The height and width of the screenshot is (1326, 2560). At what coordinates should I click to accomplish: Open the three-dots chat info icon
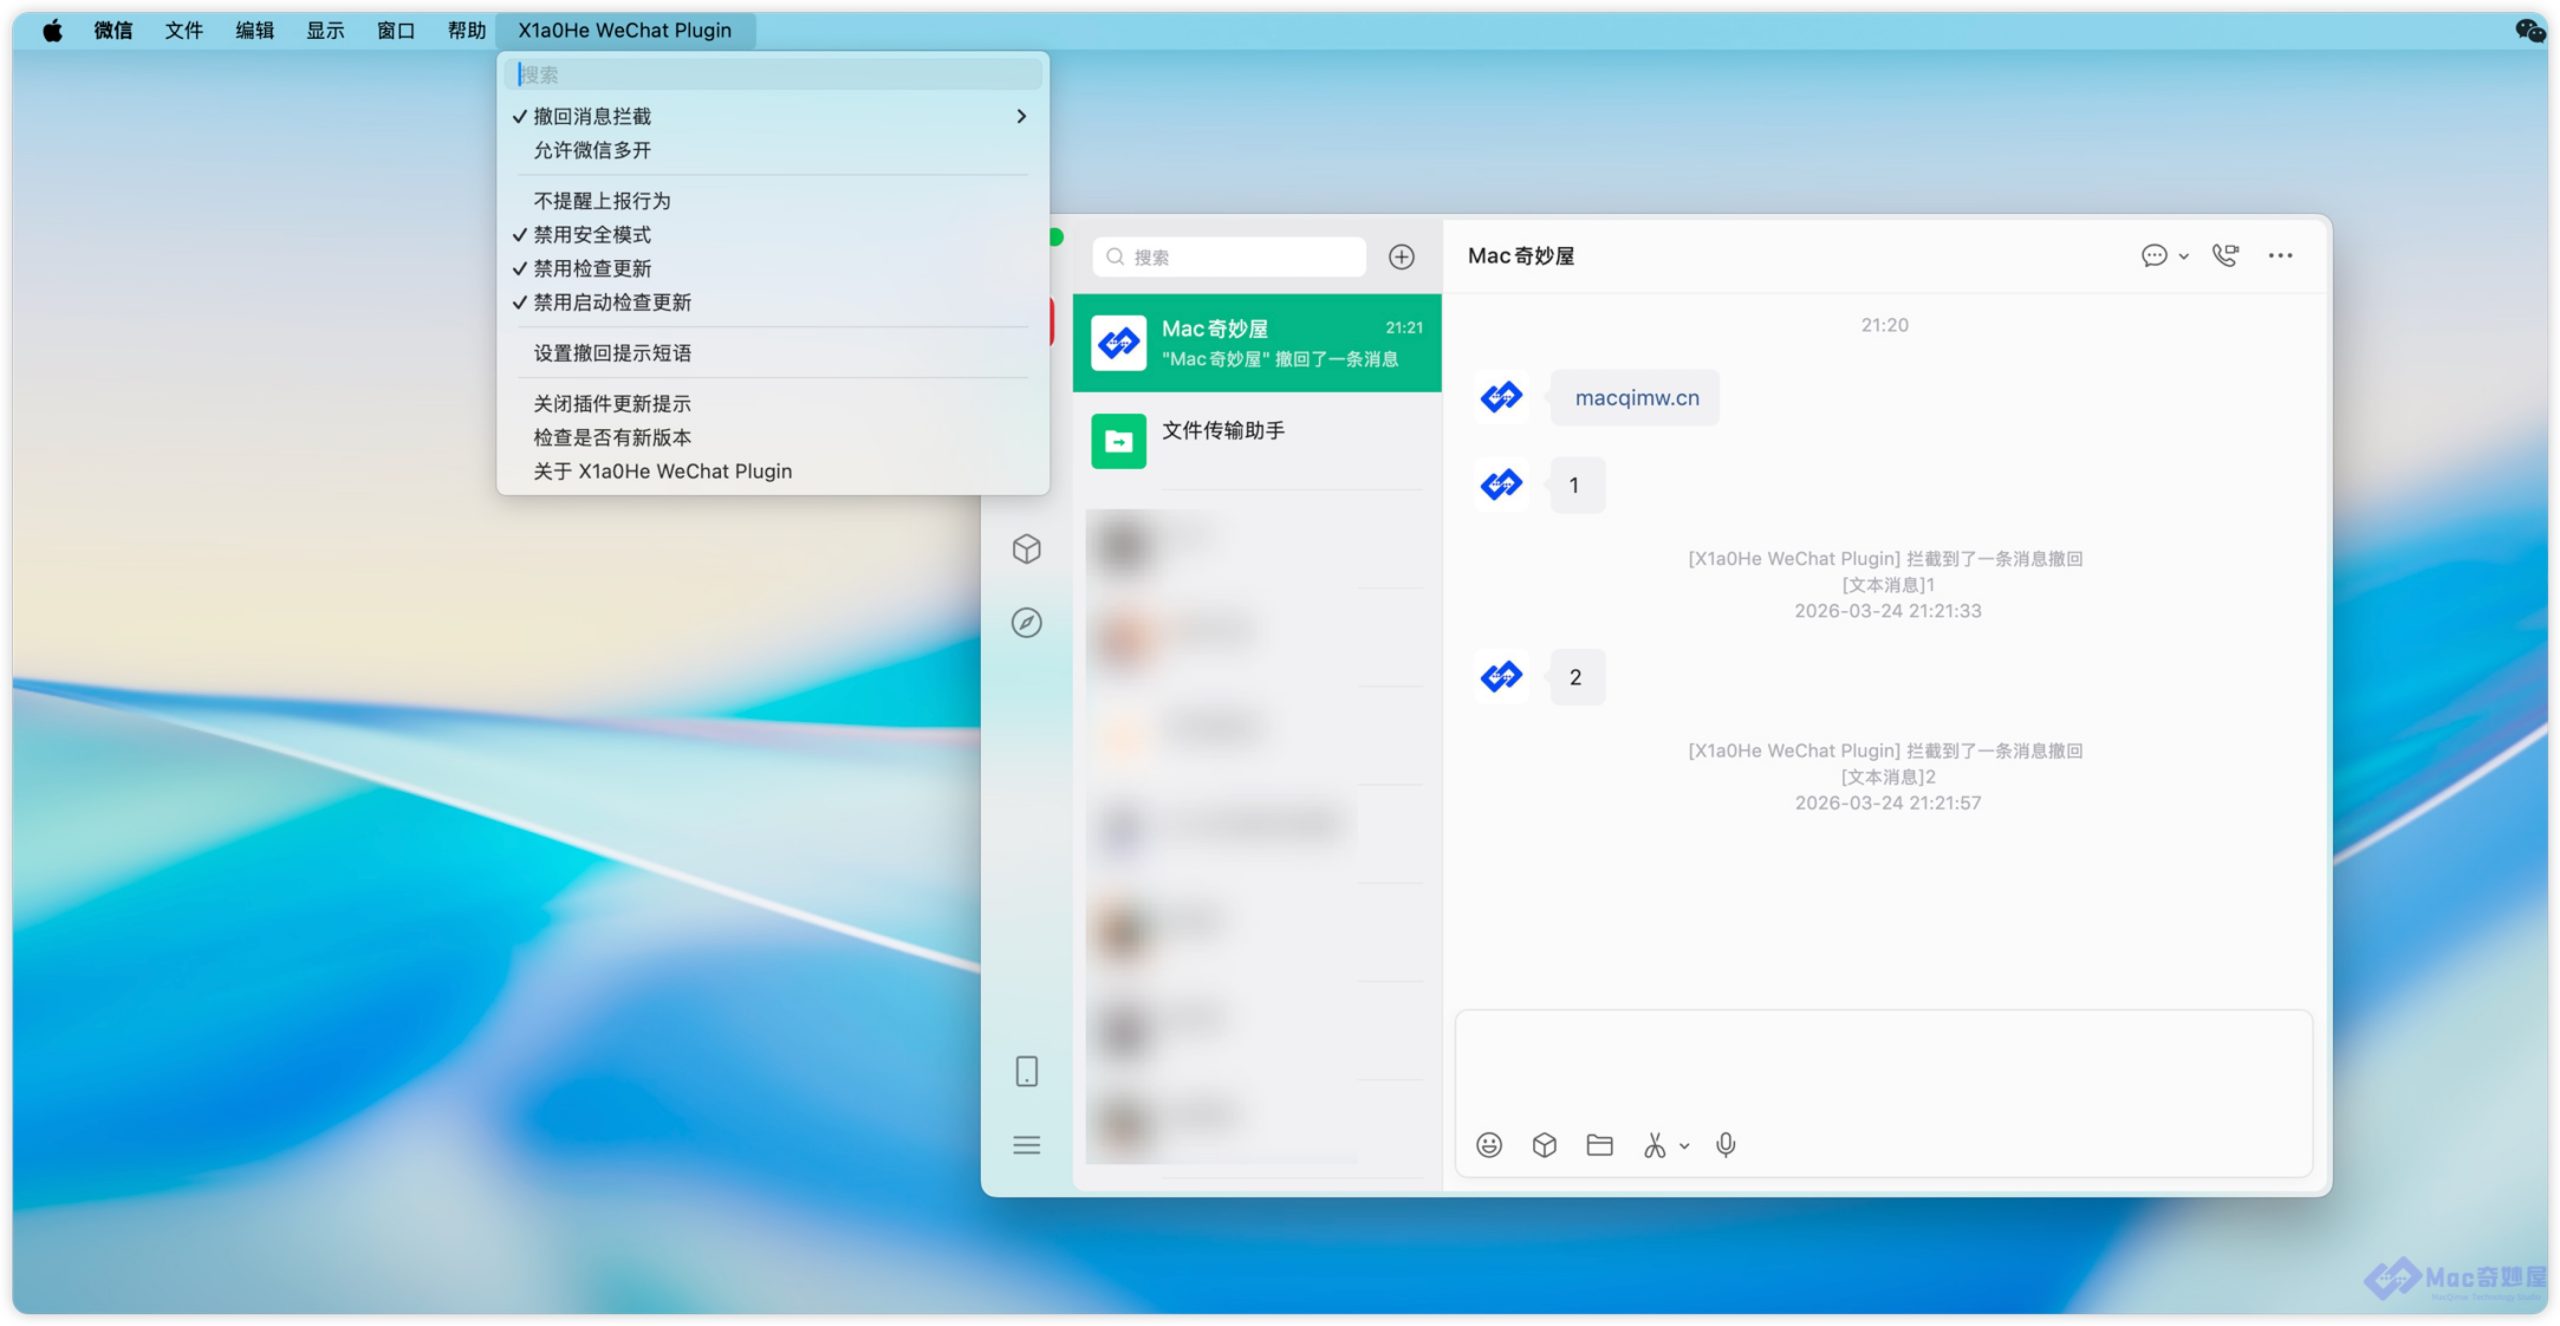(2280, 256)
